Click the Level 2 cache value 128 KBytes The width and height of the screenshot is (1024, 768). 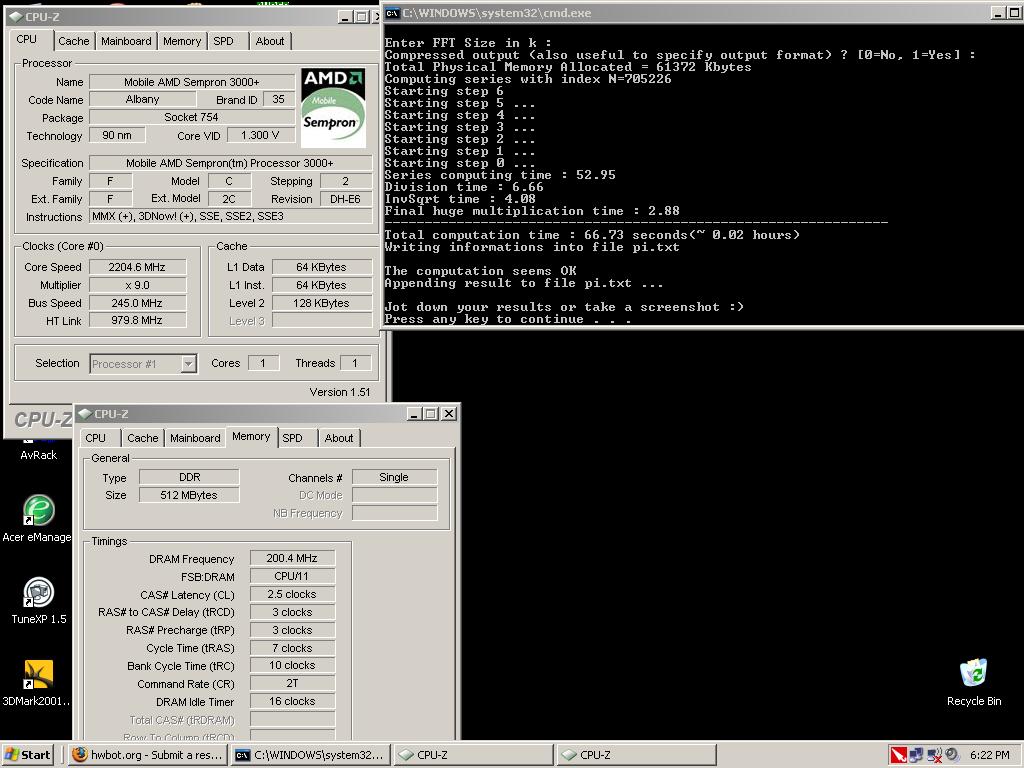point(322,303)
